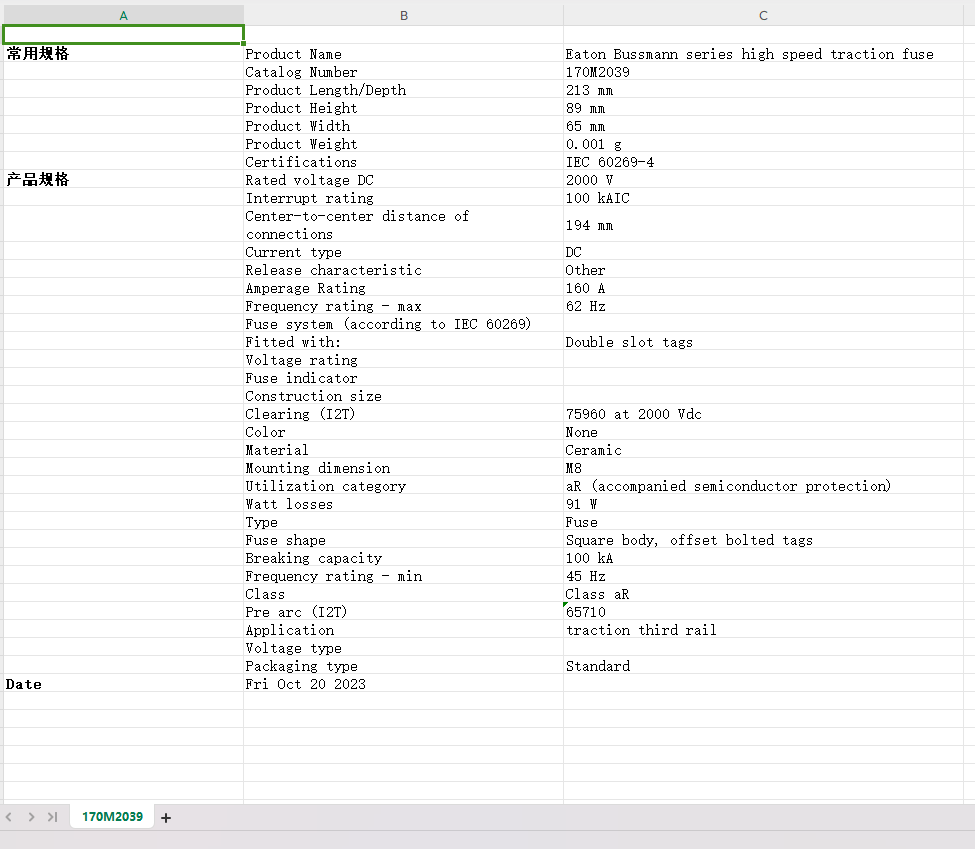Image resolution: width=975 pixels, height=849 pixels.
Task: Select the Catalog Number label cell
Action: (x=404, y=72)
